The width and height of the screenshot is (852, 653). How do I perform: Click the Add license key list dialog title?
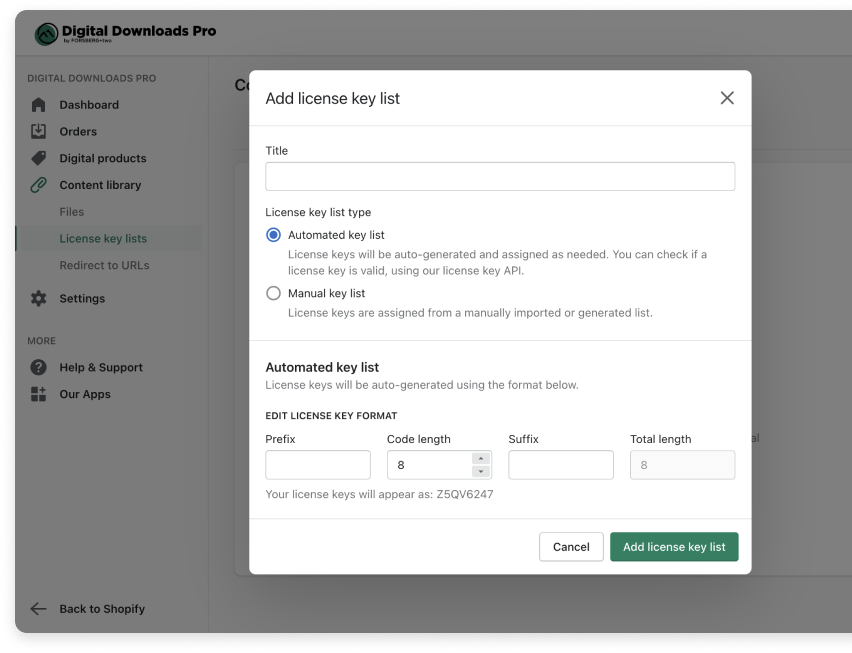tap(333, 98)
